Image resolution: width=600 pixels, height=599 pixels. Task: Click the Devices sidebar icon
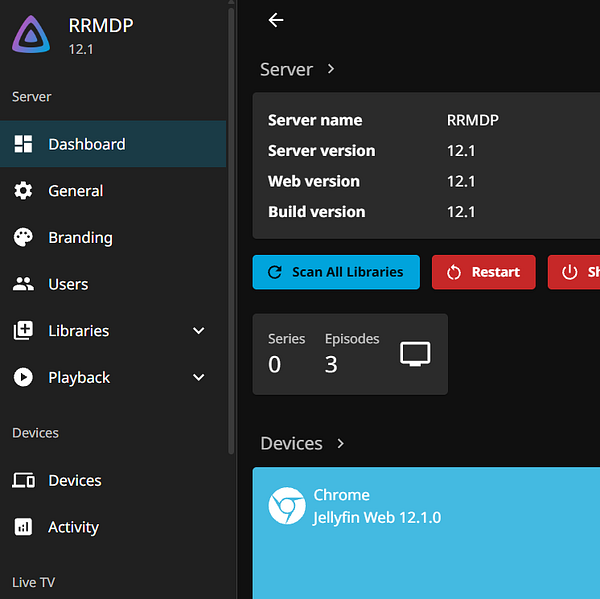23,480
